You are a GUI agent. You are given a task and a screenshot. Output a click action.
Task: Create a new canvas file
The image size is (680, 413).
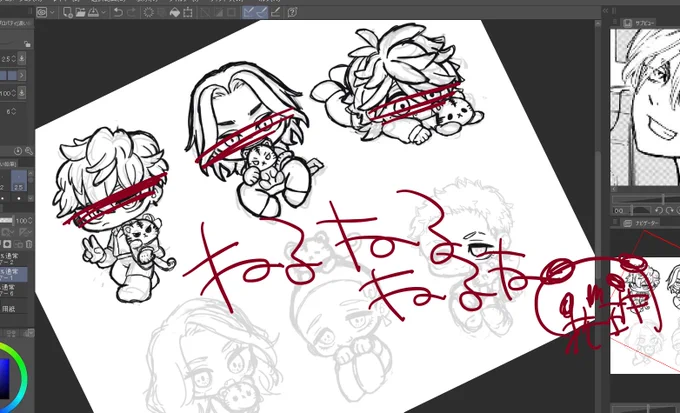(68, 12)
